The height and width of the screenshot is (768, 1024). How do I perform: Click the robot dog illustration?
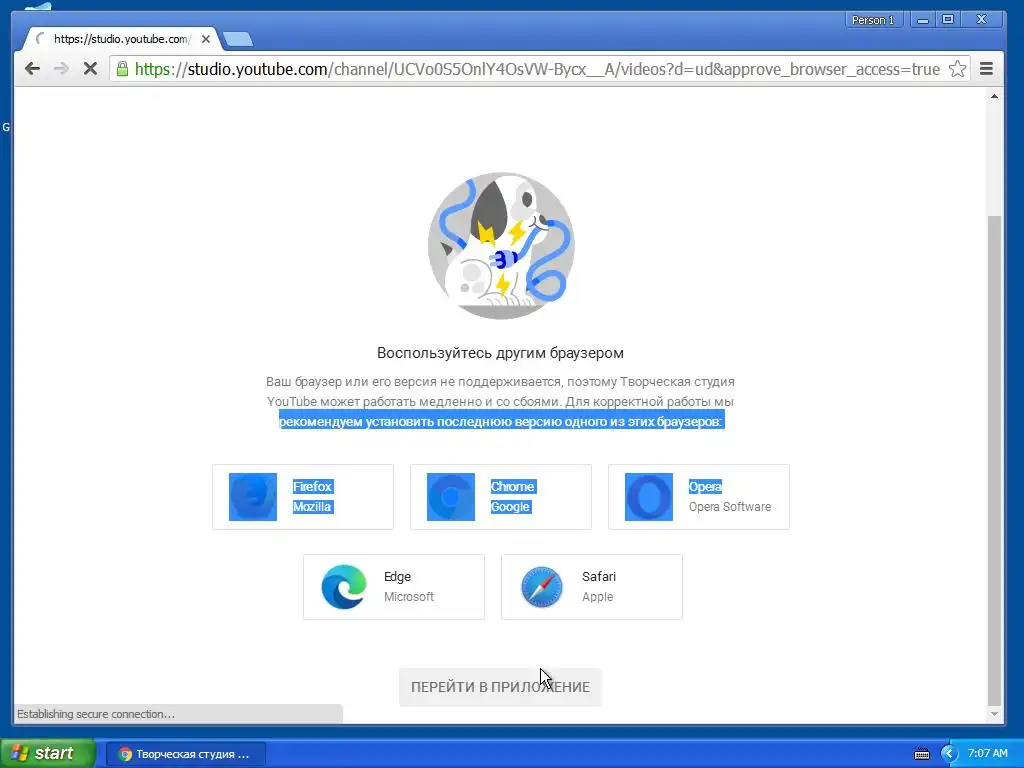[x=501, y=246]
